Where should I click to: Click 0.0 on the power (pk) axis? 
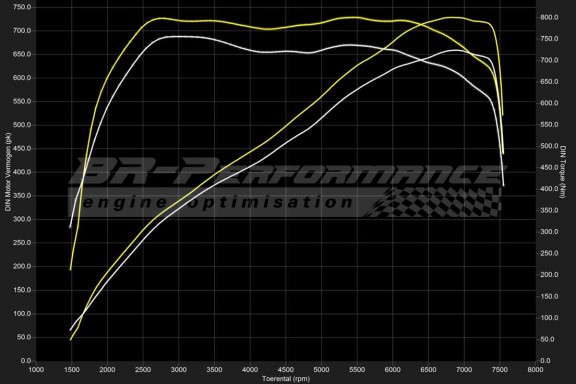pyautogui.click(x=26, y=360)
